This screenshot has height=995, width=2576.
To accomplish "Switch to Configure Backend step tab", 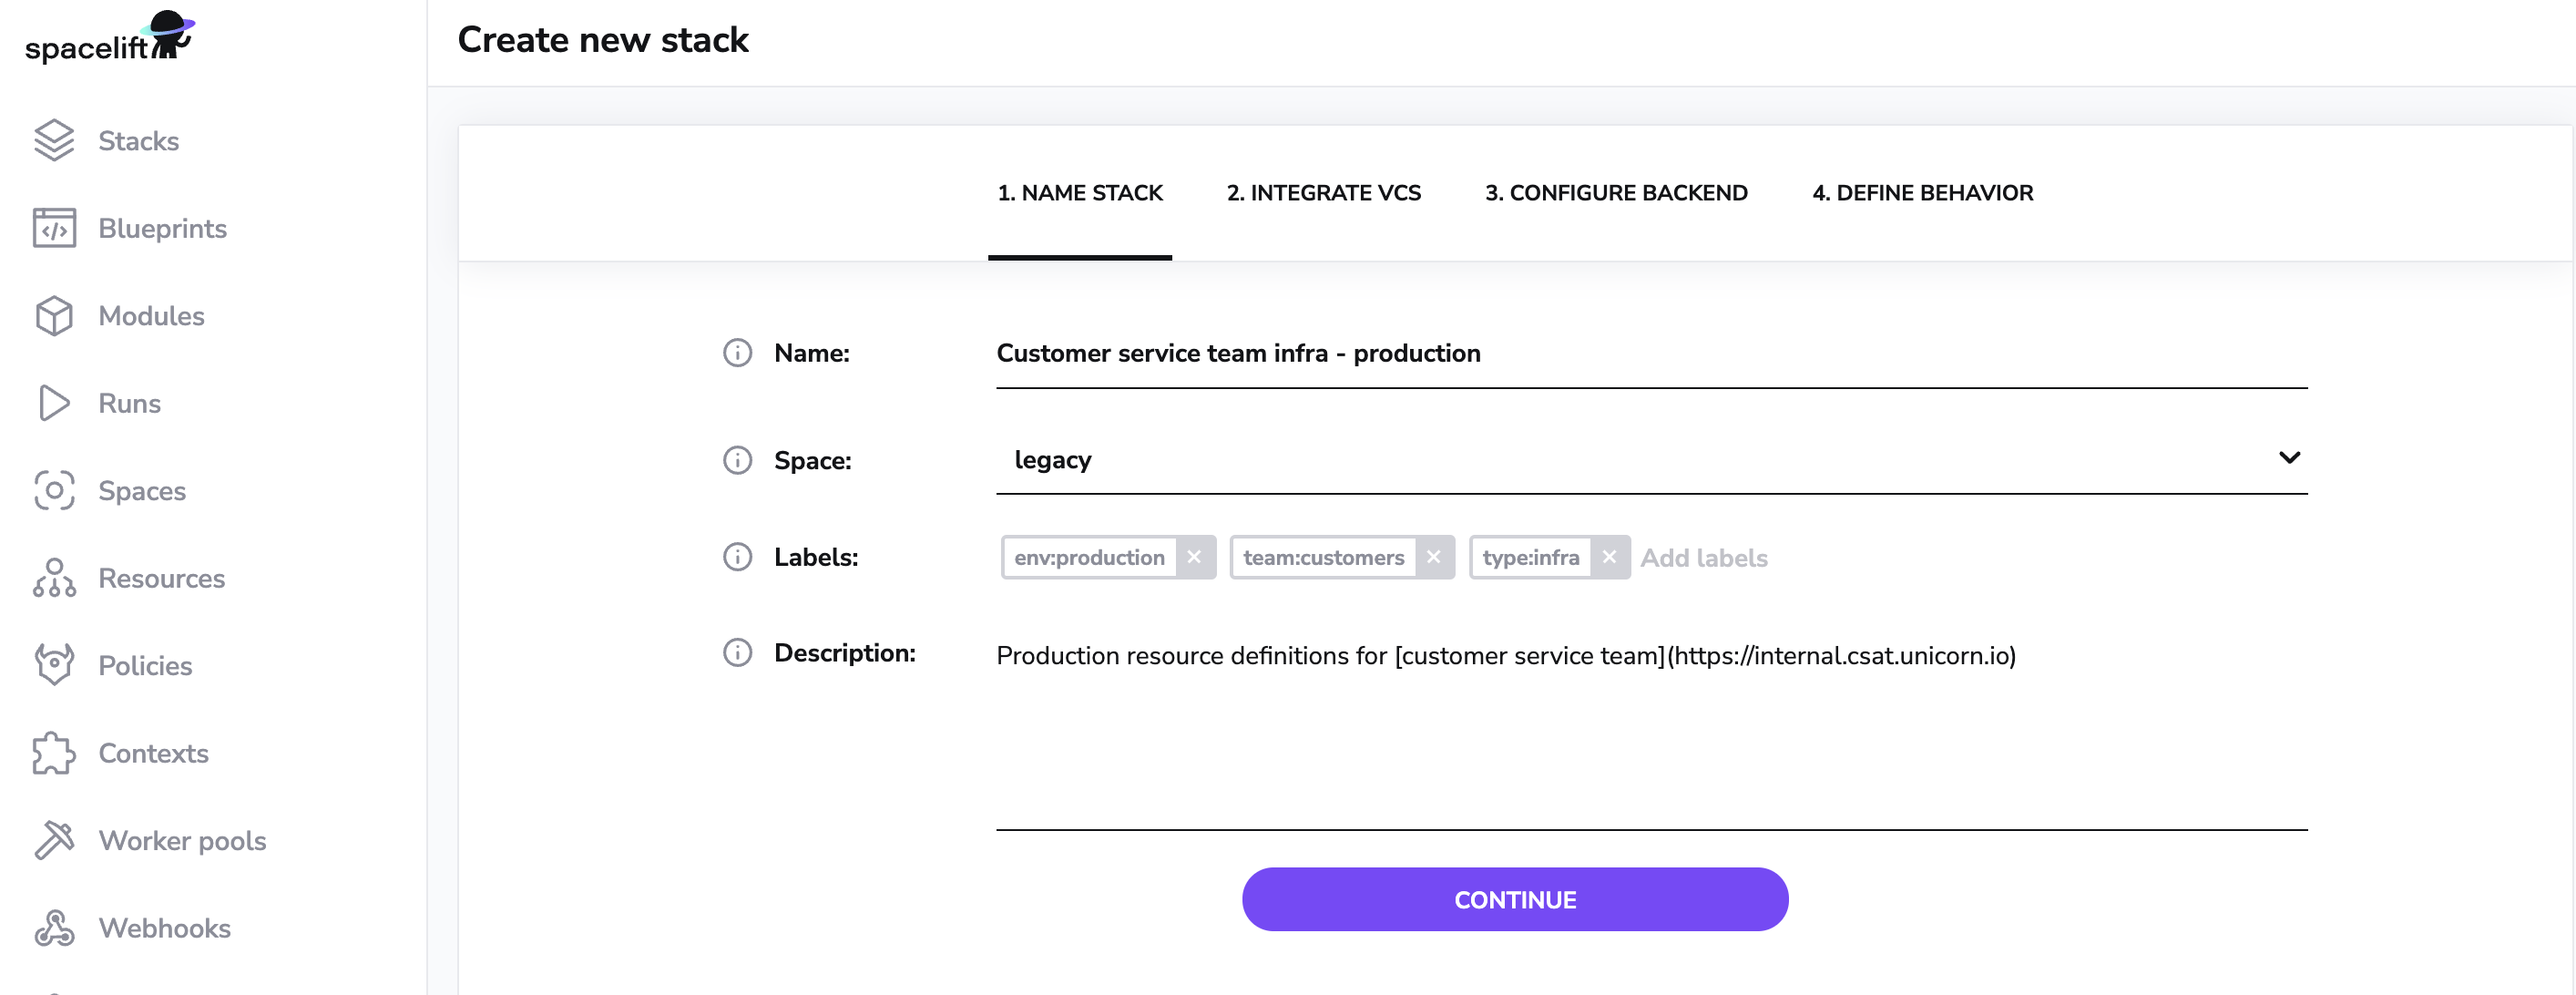I will [1615, 193].
